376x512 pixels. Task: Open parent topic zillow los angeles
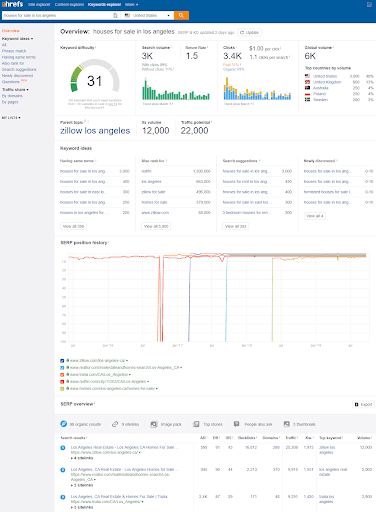click(x=95, y=131)
